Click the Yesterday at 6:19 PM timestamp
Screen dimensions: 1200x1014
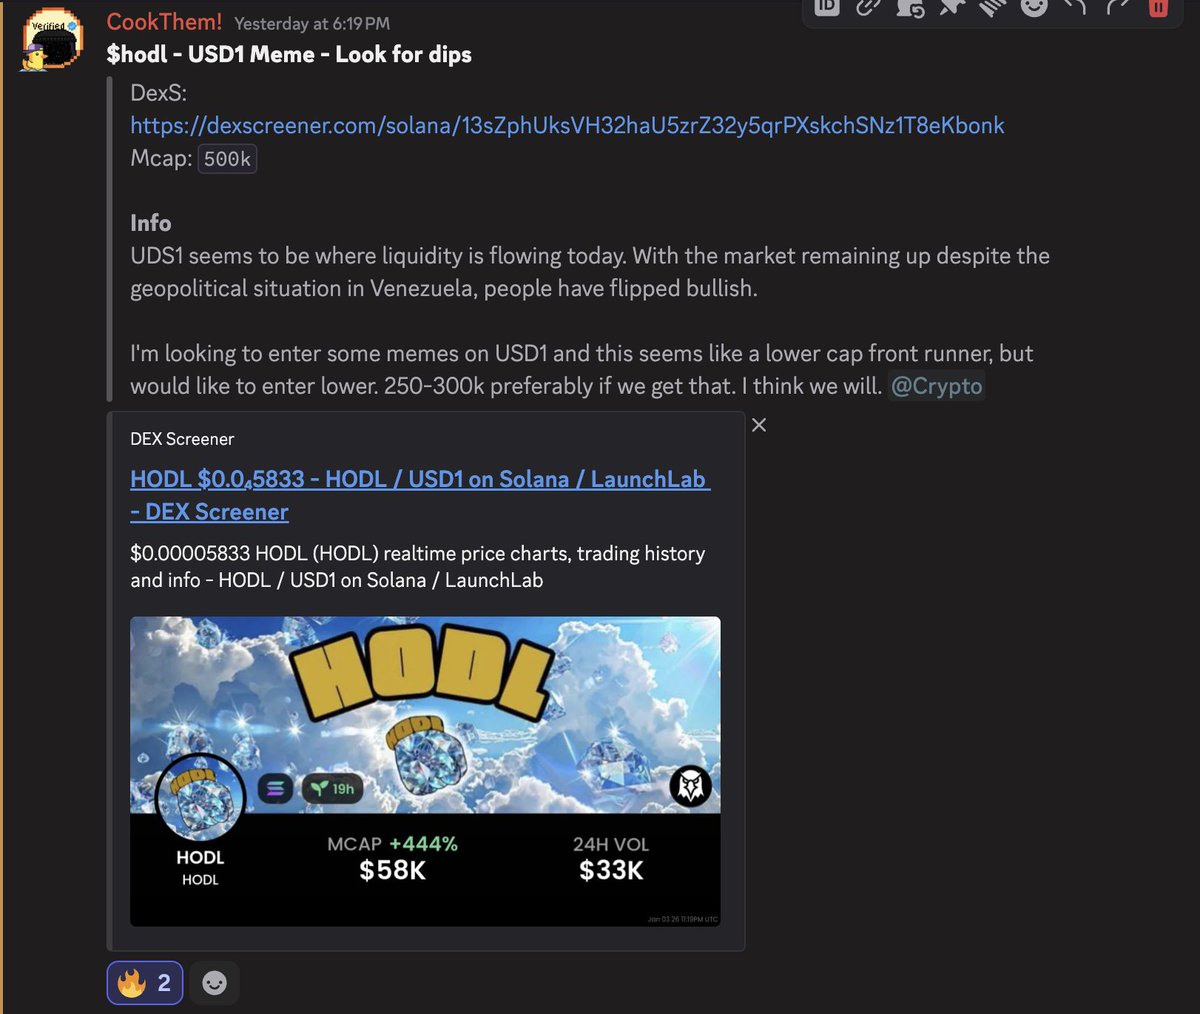coord(312,23)
